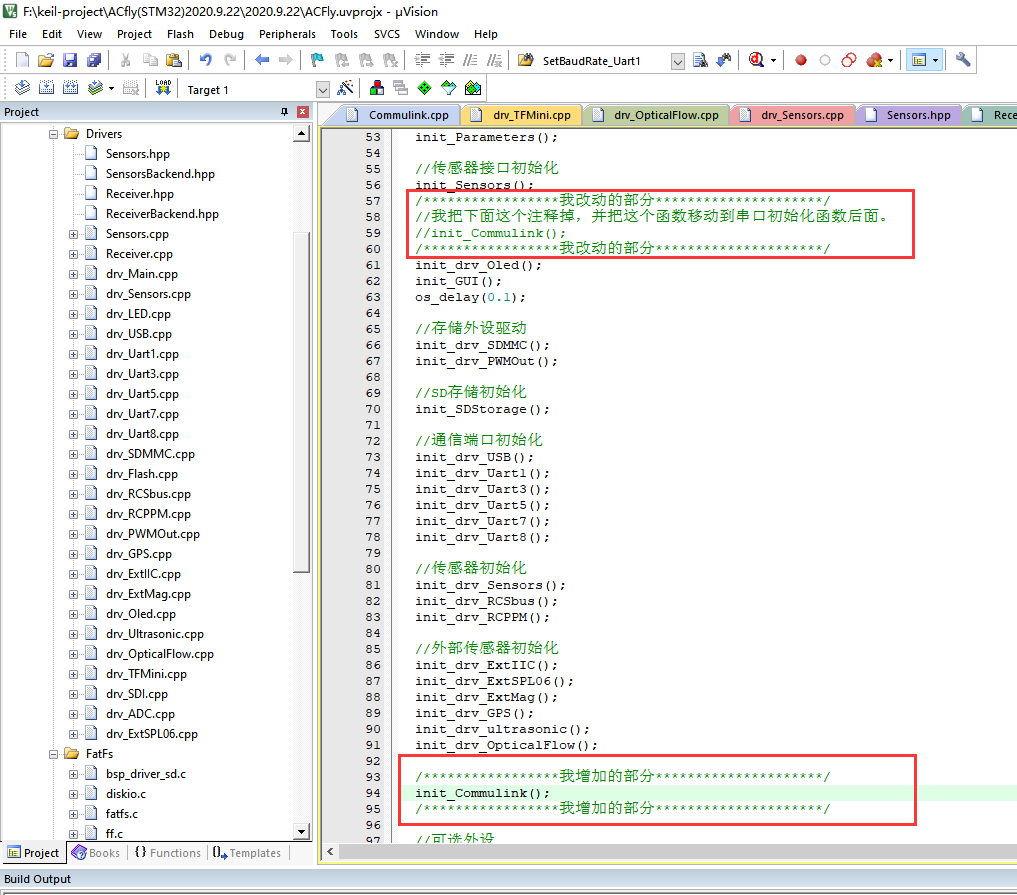Click the Undo arrow icon

point(206,60)
